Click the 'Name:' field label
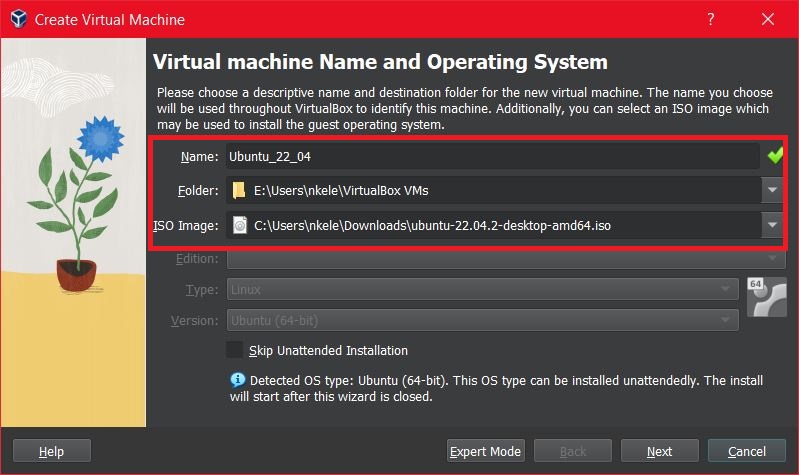 tap(199, 156)
